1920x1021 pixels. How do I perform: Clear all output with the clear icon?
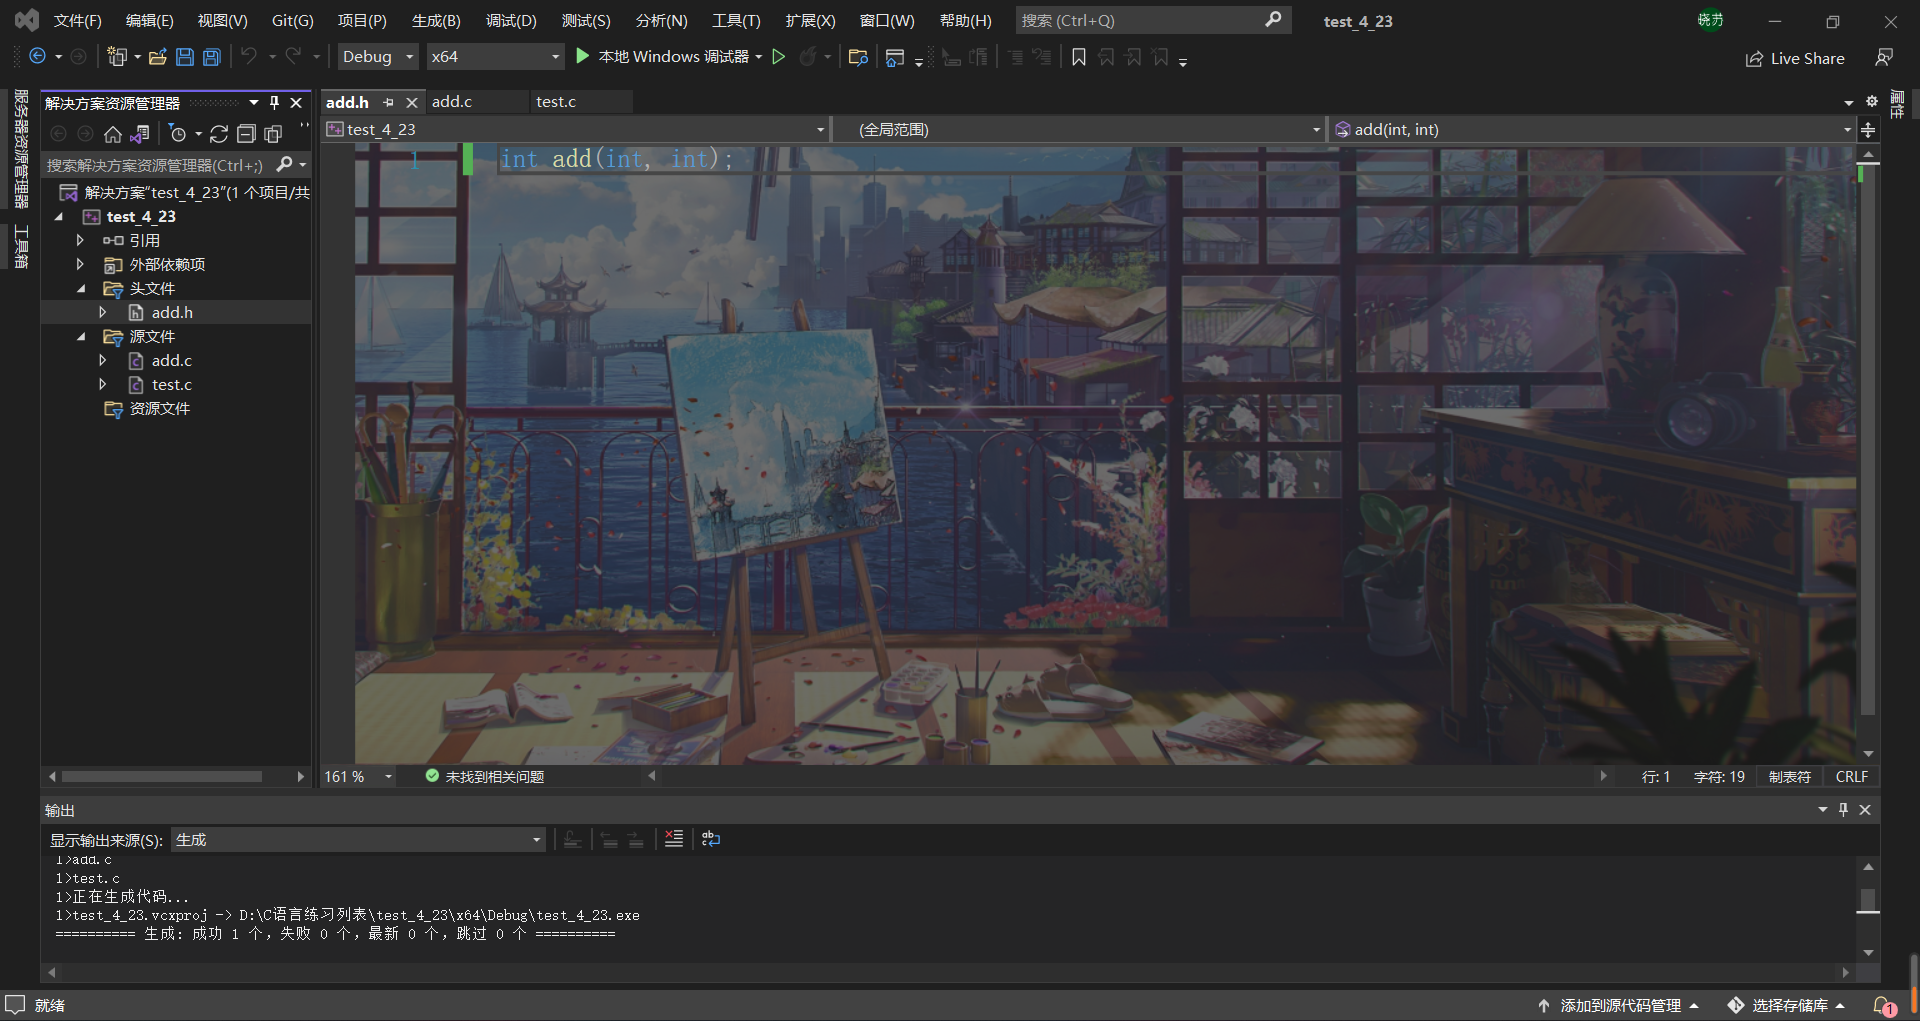click(x=674, y=839)
